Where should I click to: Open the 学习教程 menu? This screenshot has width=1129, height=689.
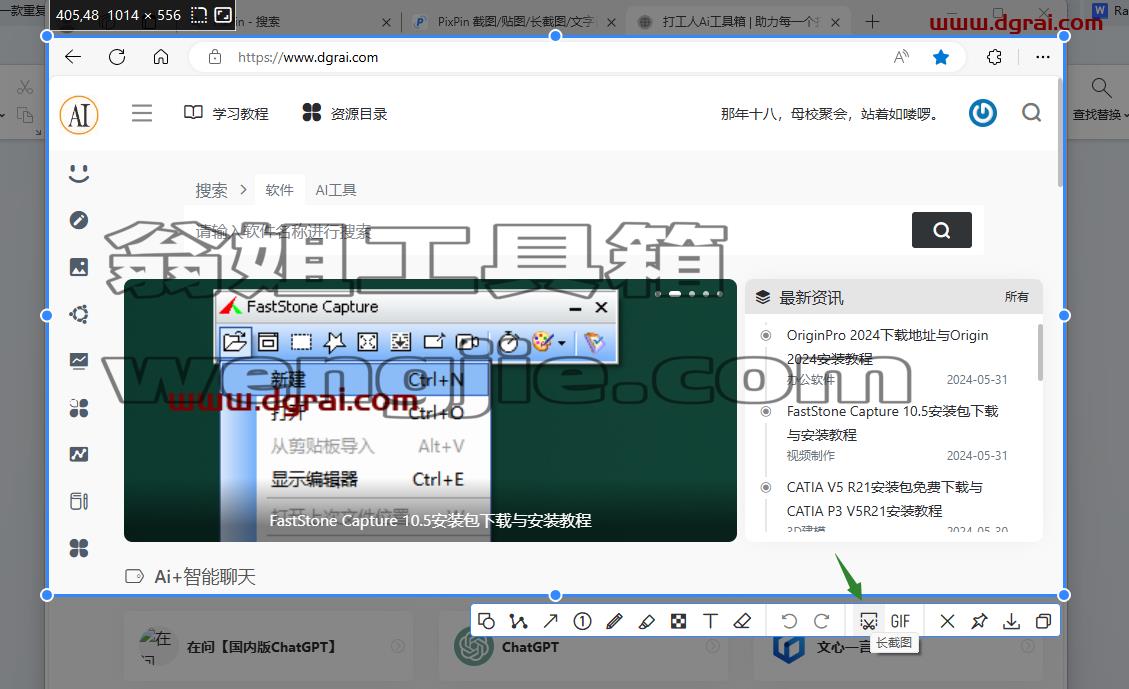point(226,113)
